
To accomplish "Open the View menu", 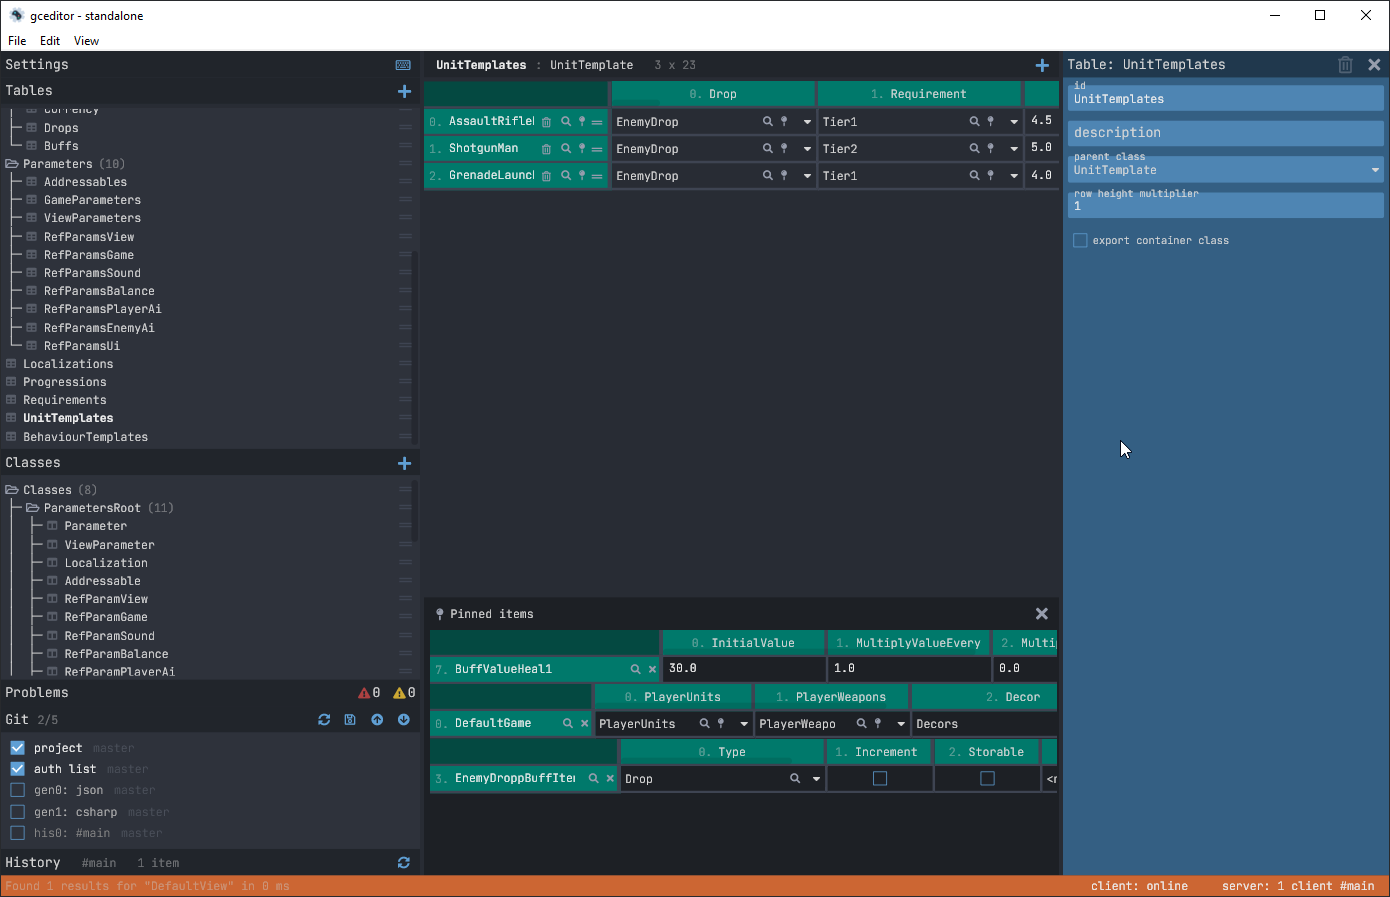I will pos(86,41).
